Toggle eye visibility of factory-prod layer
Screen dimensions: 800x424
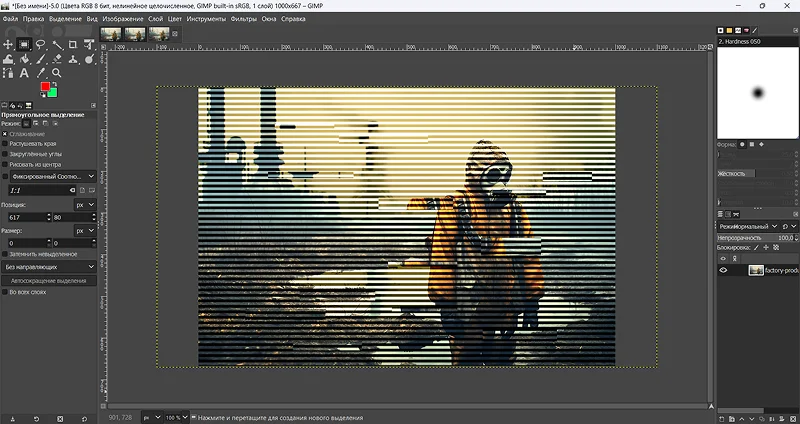723,270
